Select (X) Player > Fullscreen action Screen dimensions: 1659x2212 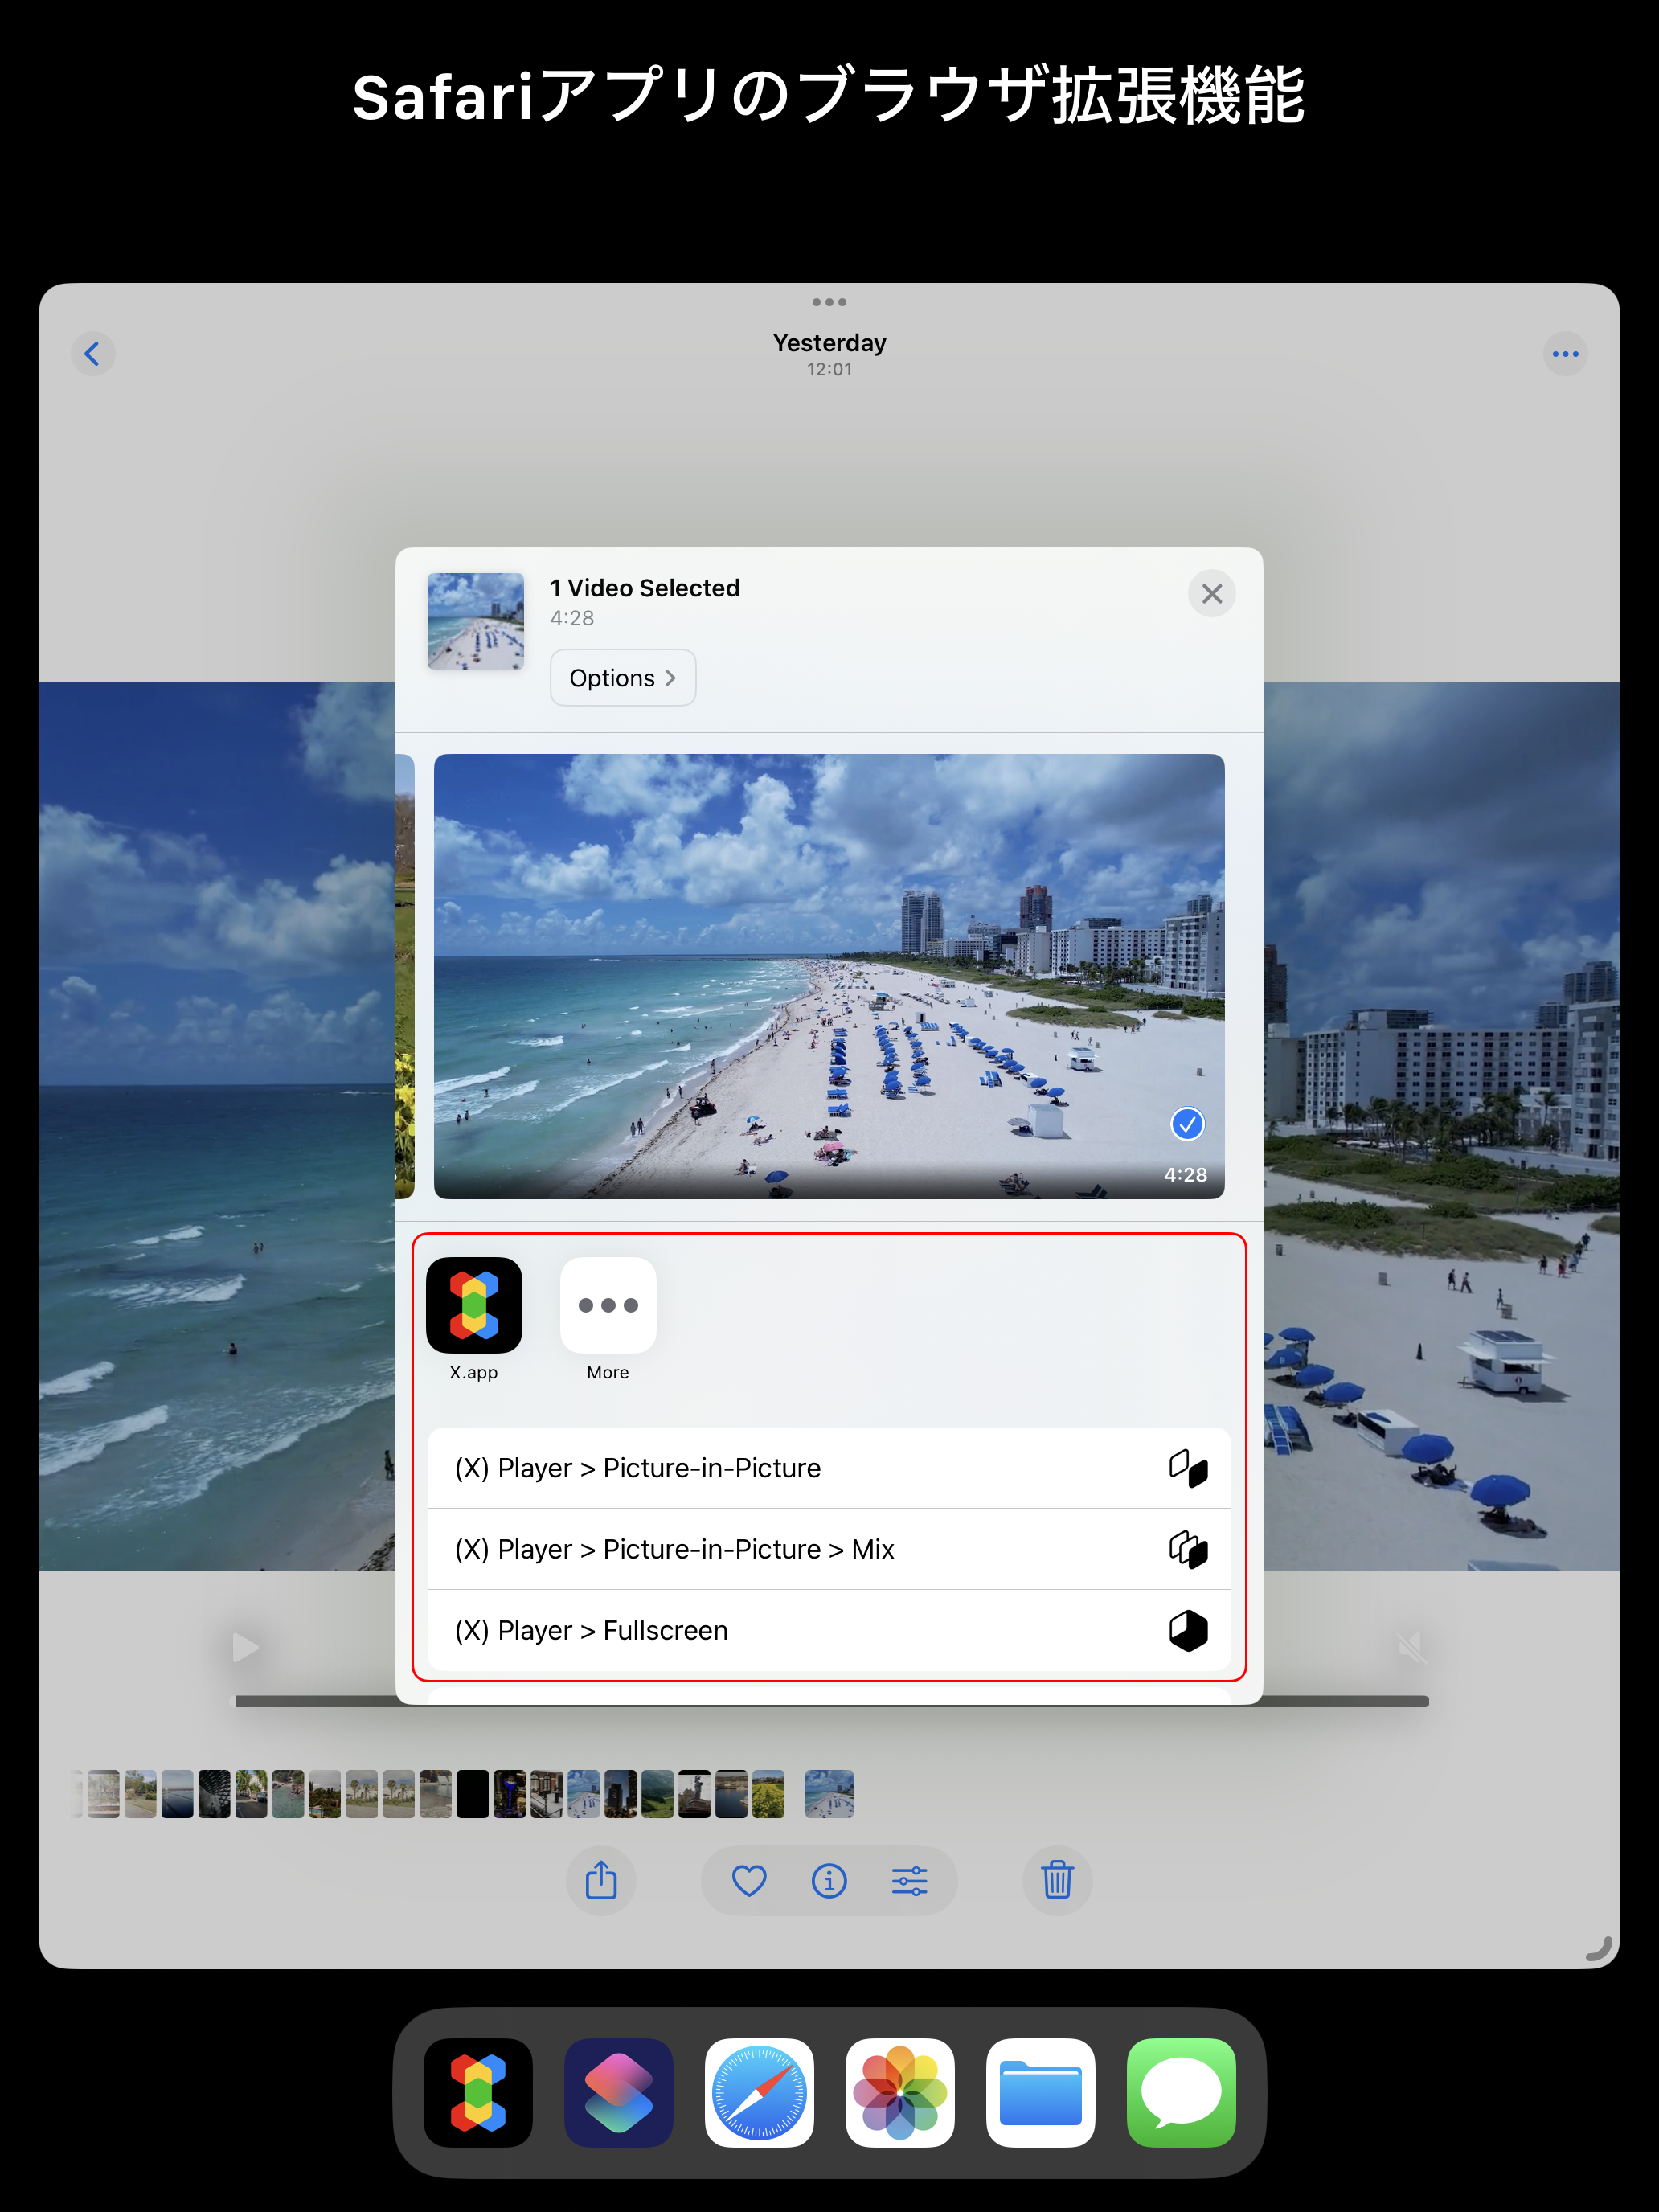pos(829,1630)
